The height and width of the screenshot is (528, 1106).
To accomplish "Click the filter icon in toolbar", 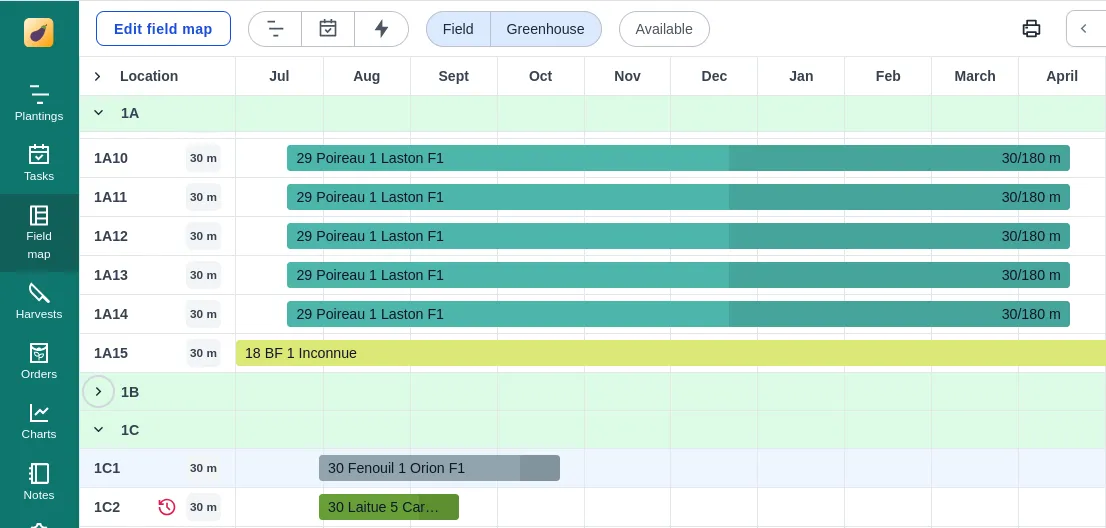I will [x=275, y=29].
